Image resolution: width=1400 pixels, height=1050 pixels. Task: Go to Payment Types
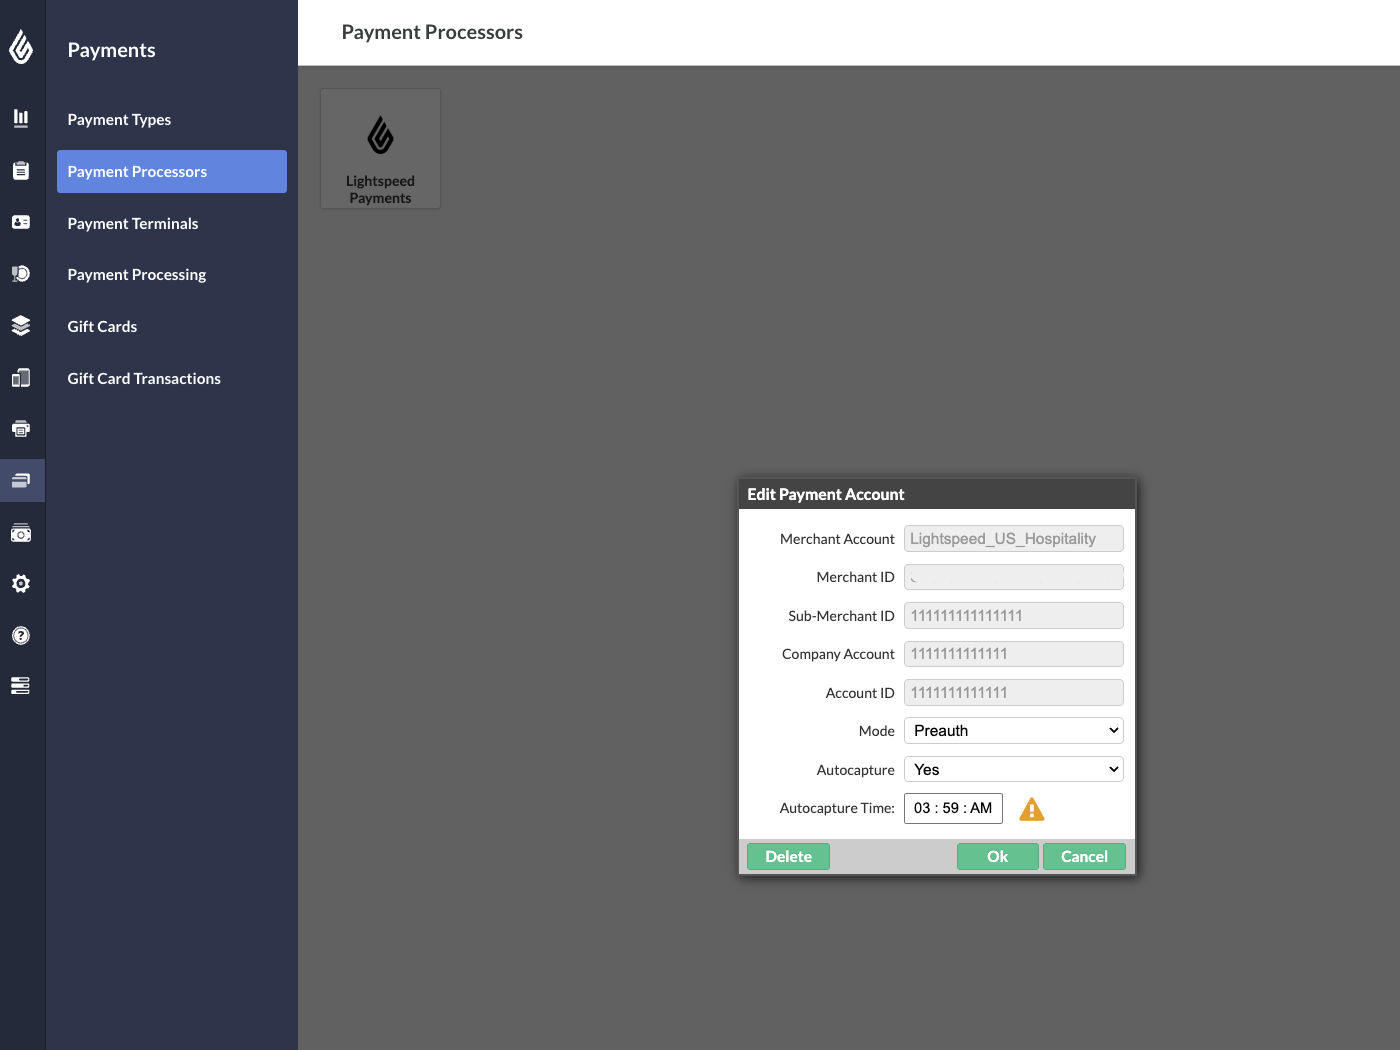pos(119,119)
